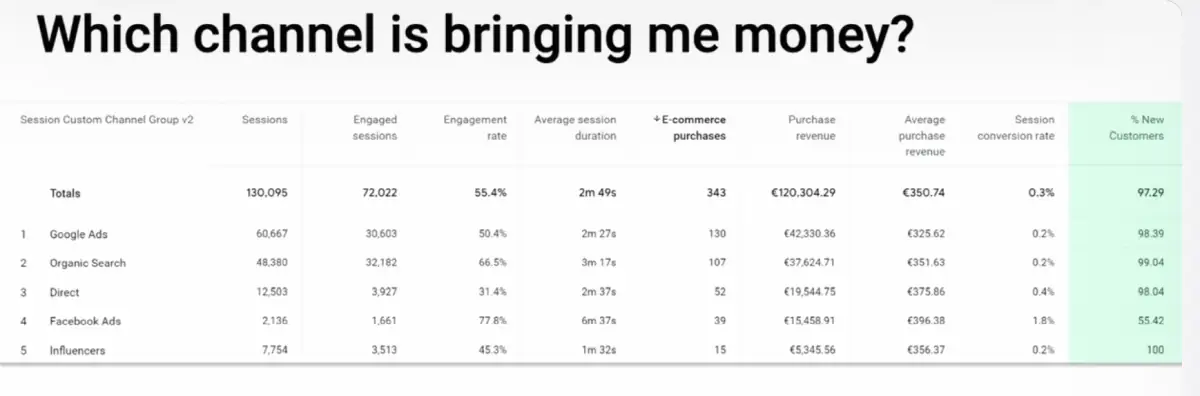Click the Purchase revenue column header

(x=811, y=128)
